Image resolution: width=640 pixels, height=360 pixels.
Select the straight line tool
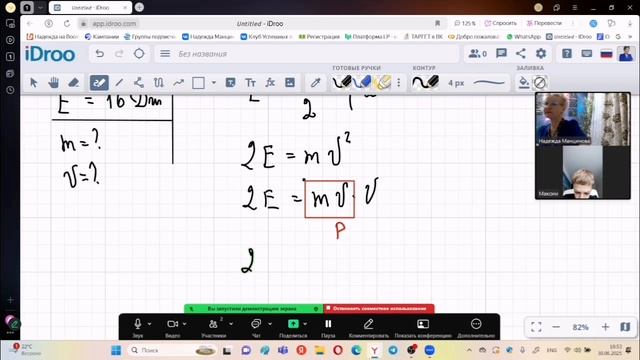coord(119,83)
